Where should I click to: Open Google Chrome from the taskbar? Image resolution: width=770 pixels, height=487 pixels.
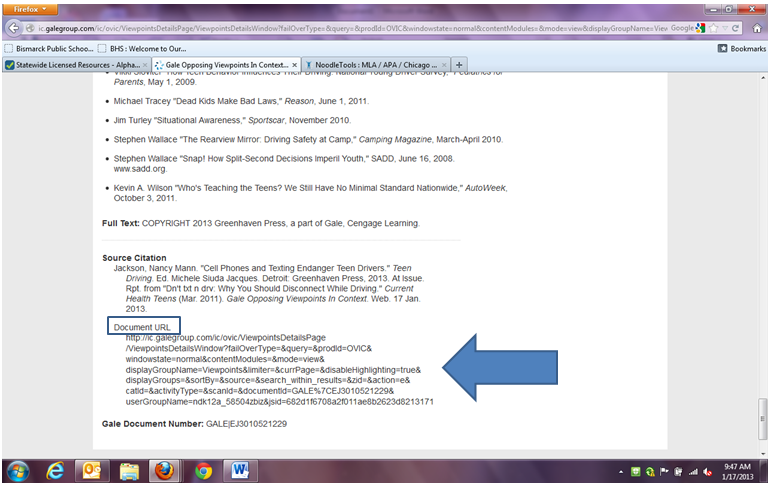(x=203, y=471)
